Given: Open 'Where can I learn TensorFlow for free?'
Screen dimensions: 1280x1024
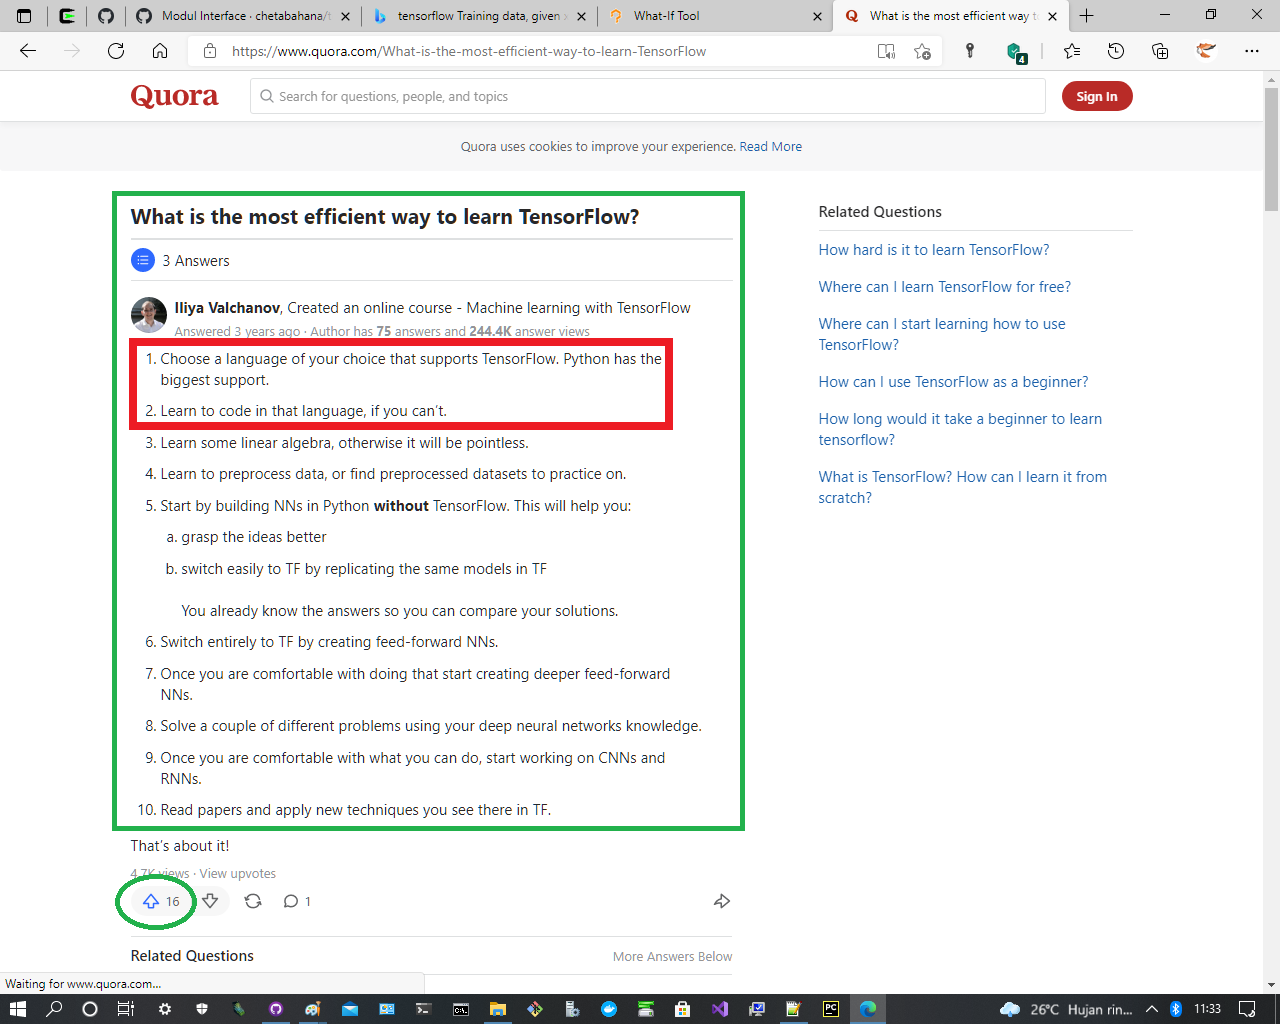Looking at the screenshot, I should (x=945, y=287).
